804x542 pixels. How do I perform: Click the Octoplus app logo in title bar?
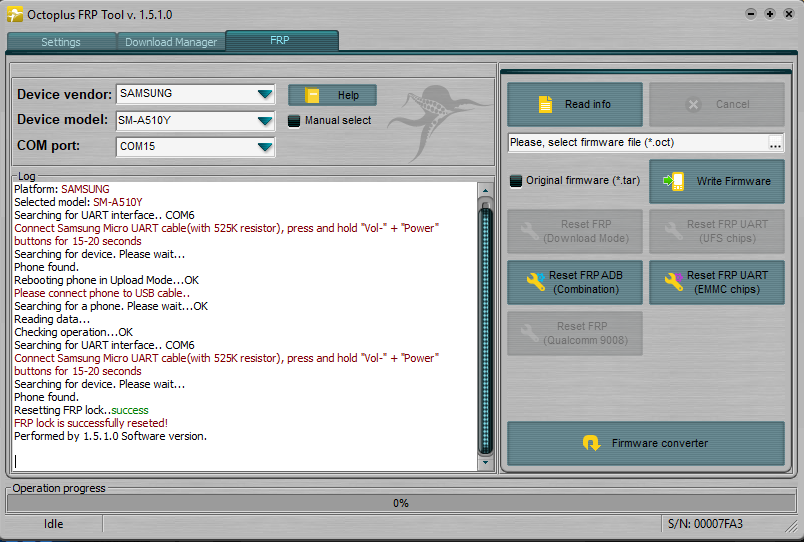pyautogui.click(x=15, y=14)
